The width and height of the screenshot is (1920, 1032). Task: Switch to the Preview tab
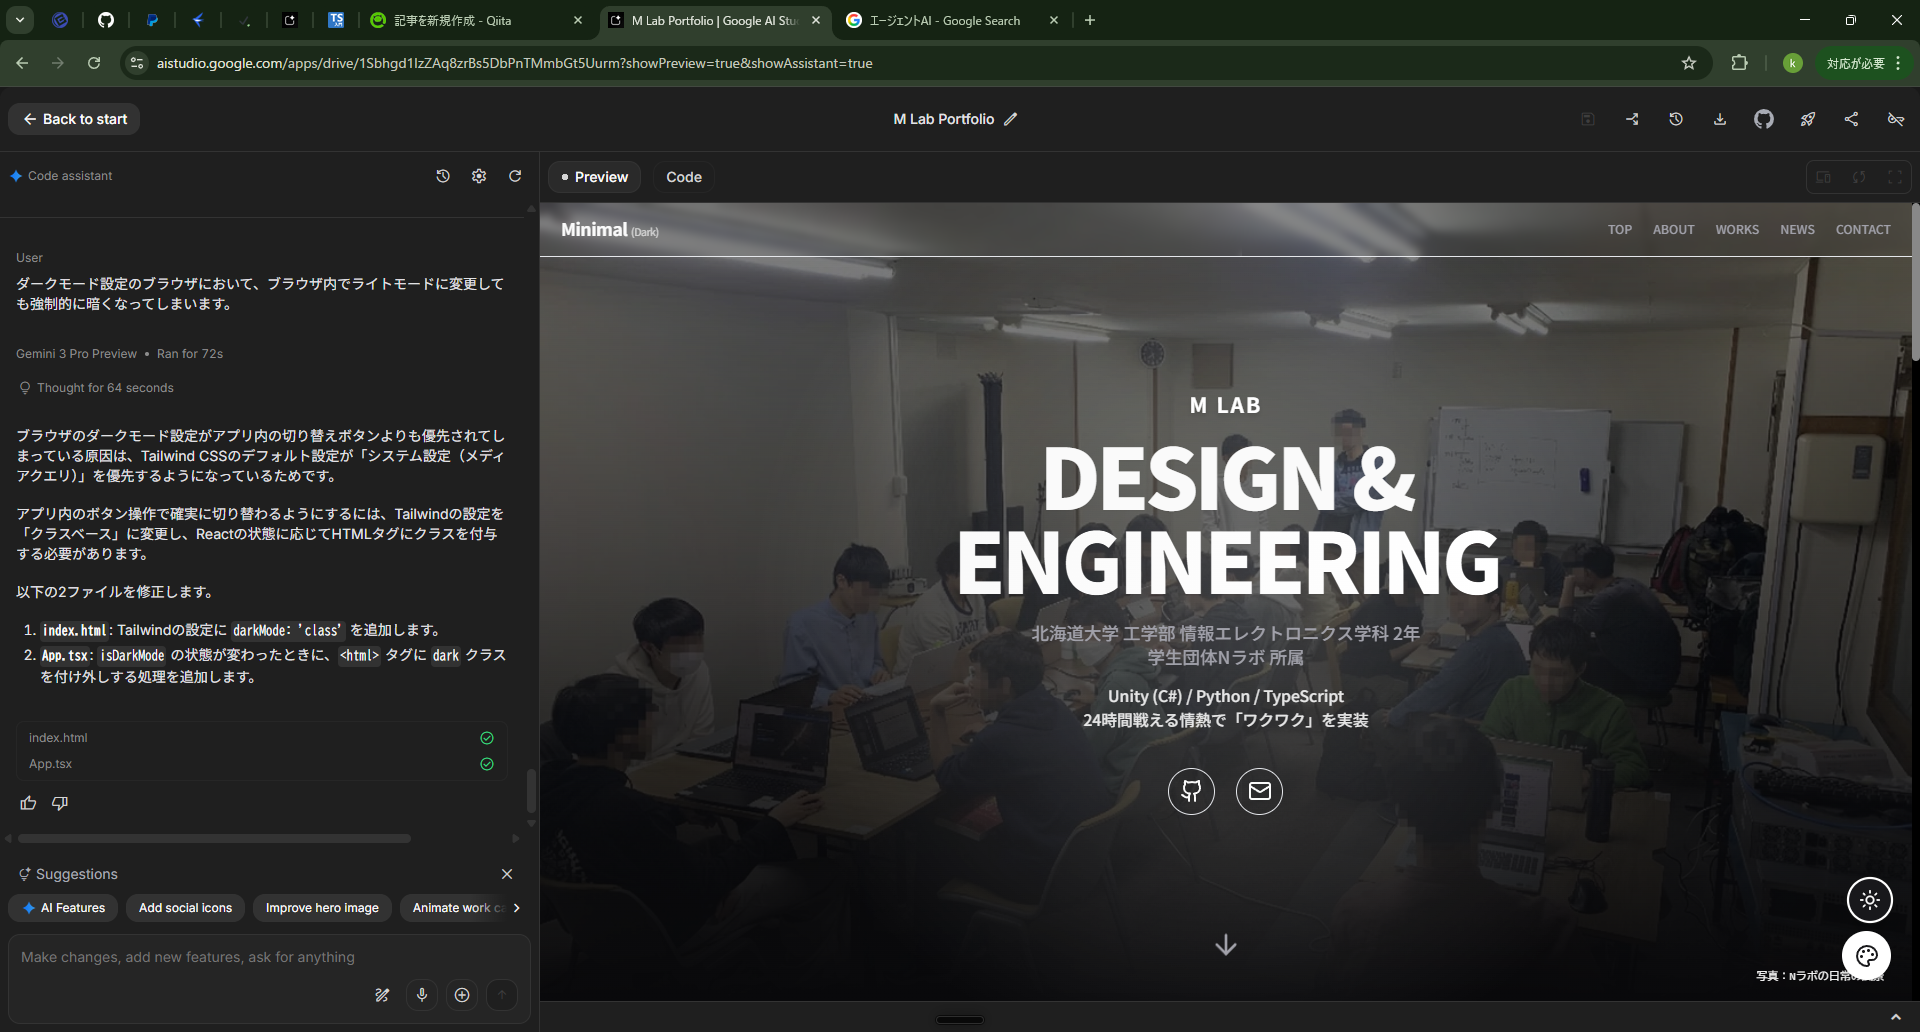[x=594, y=177]
